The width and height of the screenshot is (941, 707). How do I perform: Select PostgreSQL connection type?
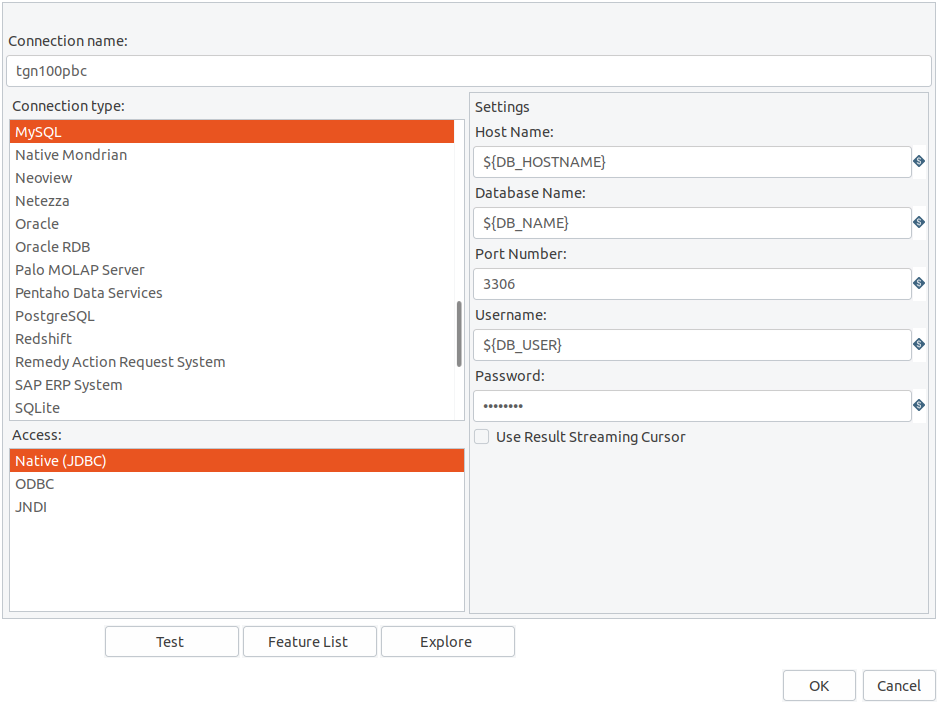[232, 316]
